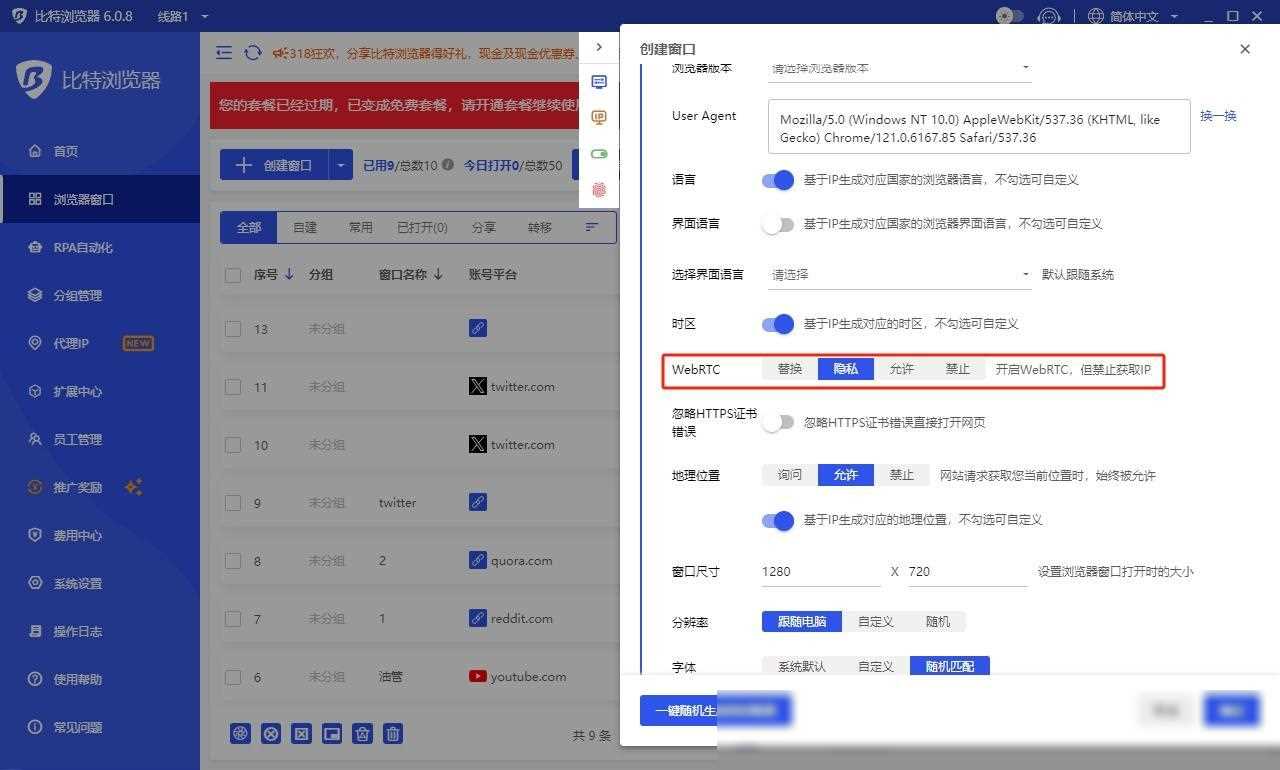Click the link platform icon in row 13
This screenshot has width=1280, height=770.
pyautogui.click(x=478, y=328)
